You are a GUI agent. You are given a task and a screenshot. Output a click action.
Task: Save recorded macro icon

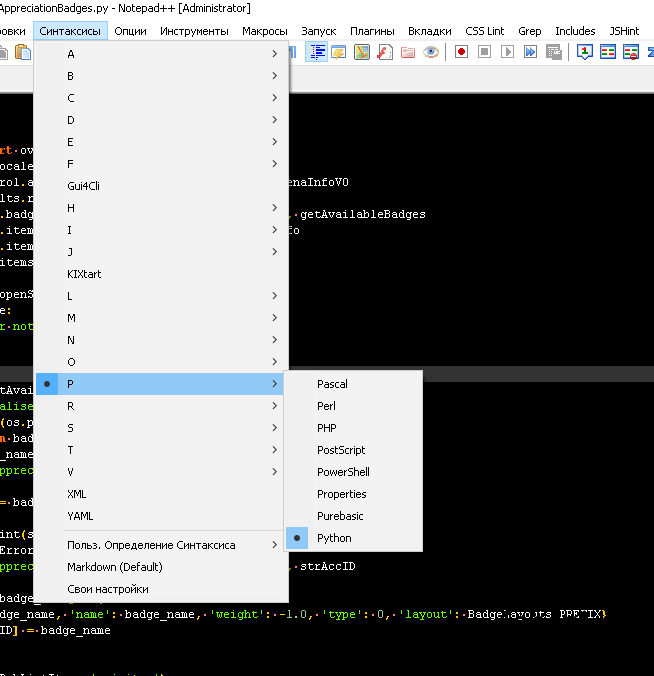tap(554, 52)
